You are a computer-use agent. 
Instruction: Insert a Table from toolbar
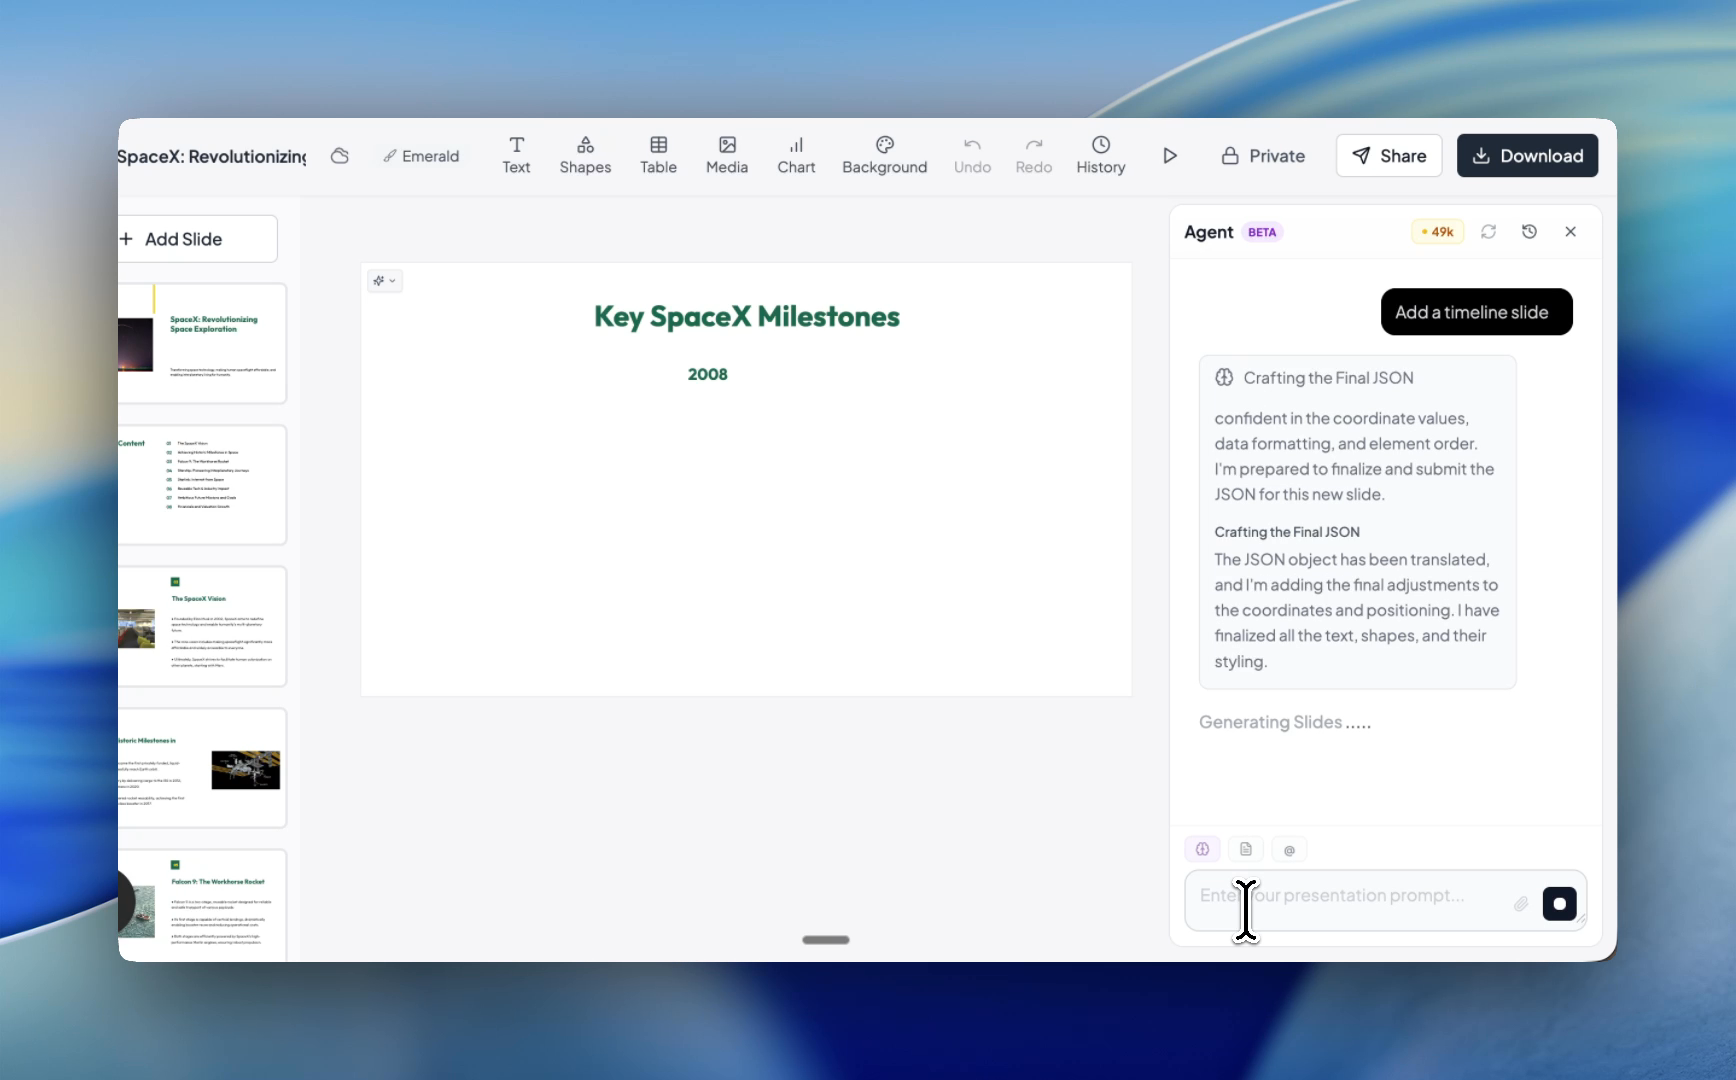coord(658,155)
